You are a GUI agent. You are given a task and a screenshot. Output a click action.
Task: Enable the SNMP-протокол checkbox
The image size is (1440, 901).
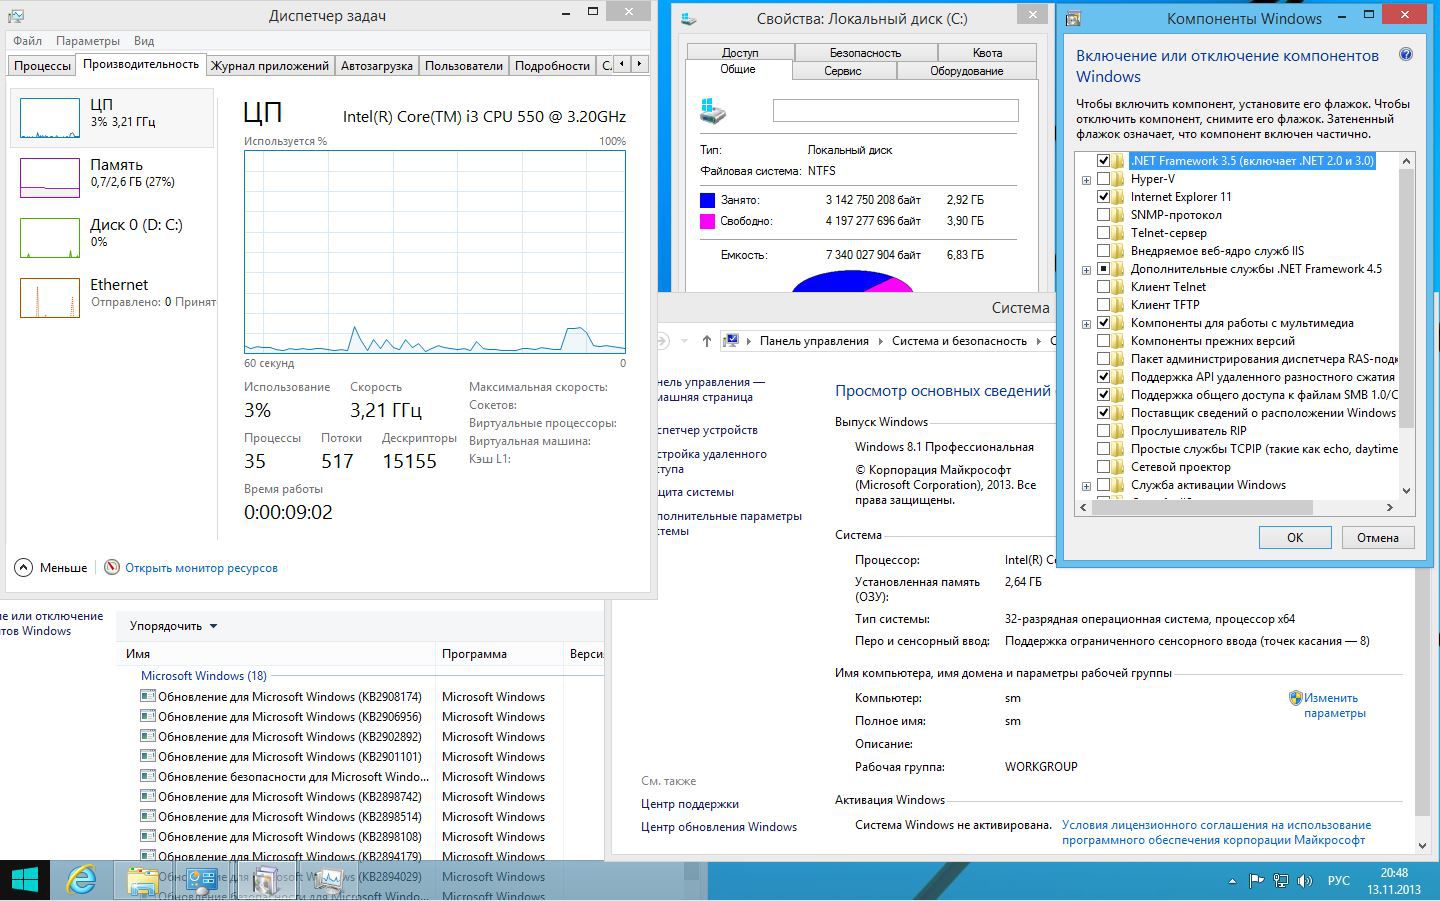[x=1103, y=215]
